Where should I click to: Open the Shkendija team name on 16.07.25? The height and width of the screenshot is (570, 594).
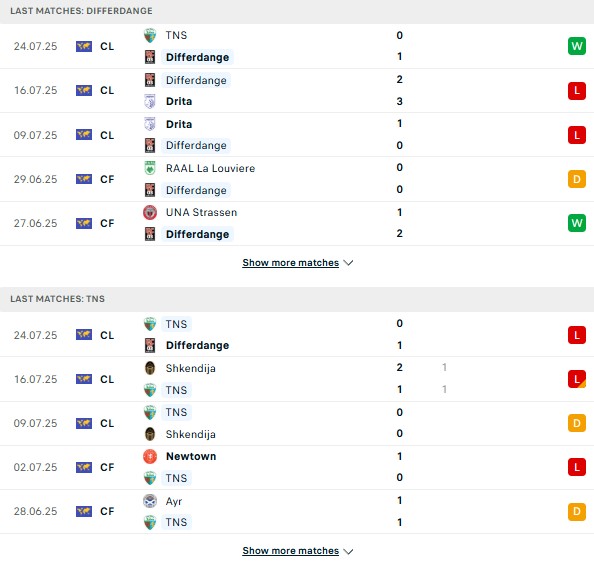[x=191, y=368]
